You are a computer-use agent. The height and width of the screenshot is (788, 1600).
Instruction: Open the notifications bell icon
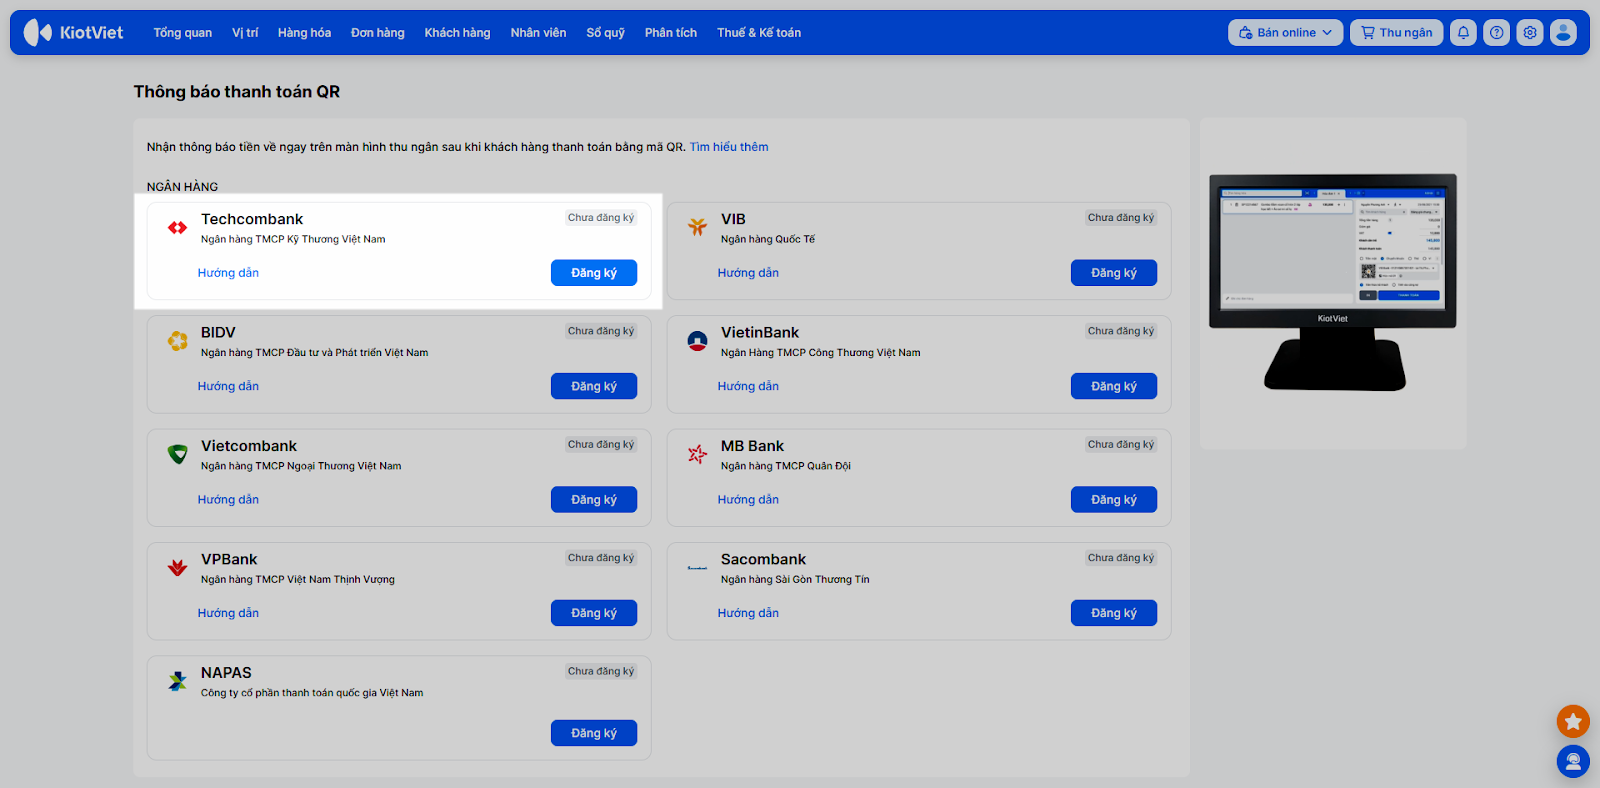[1463, 33]
